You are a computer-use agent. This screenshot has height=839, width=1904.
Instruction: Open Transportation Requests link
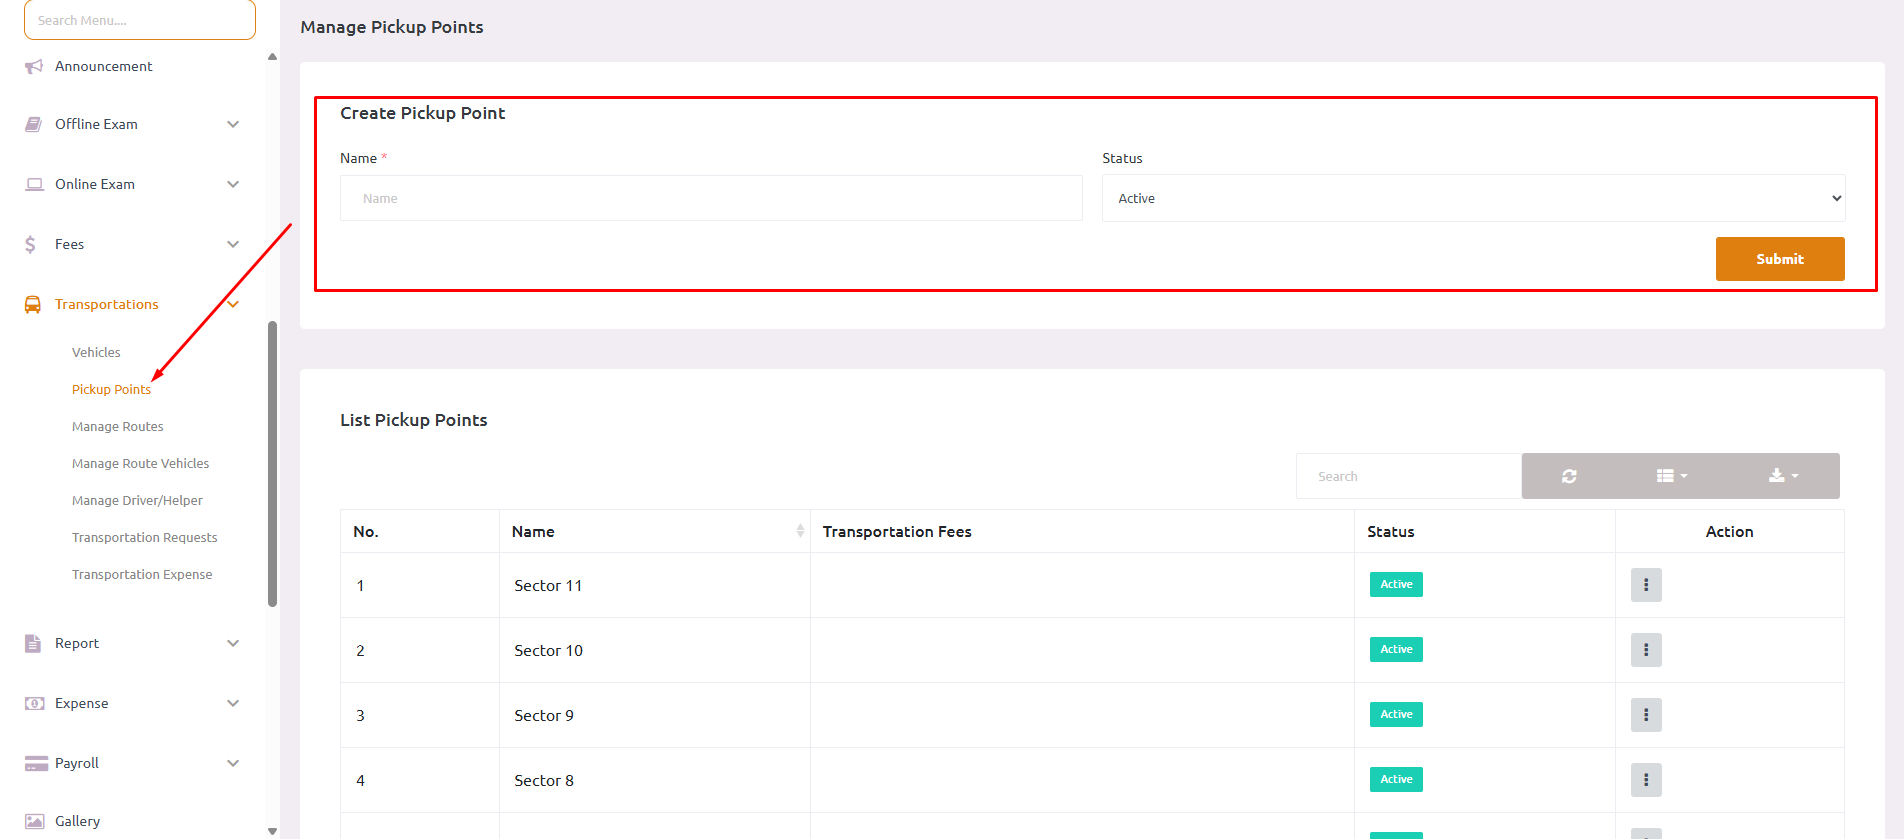coord(144,538)
